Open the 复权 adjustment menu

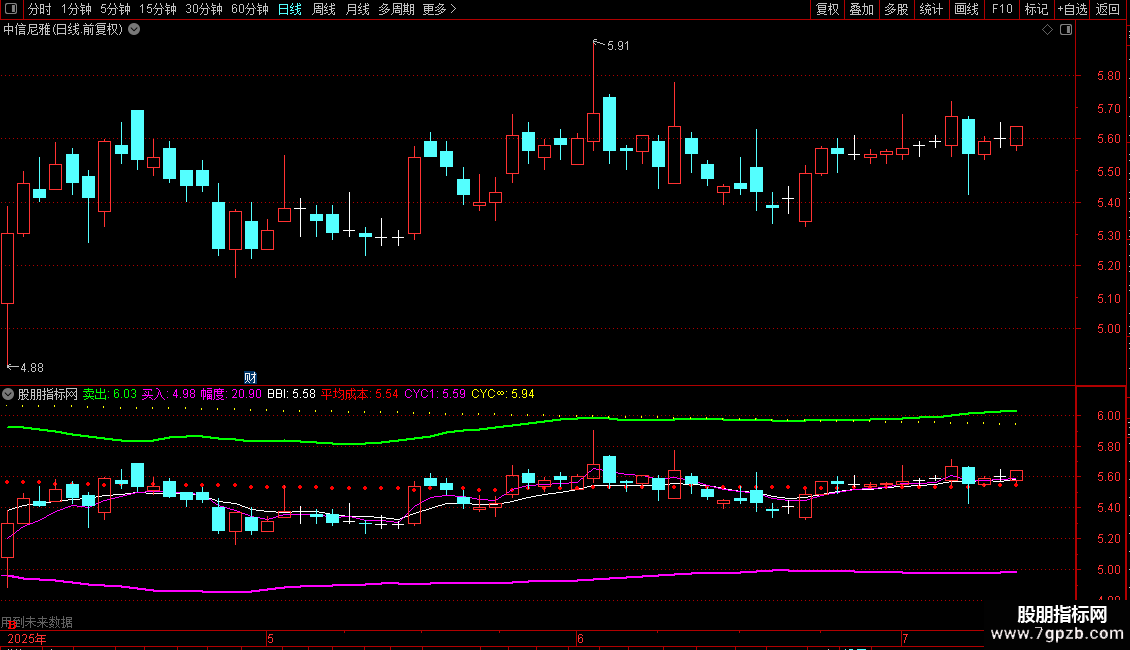click(827, 9)
